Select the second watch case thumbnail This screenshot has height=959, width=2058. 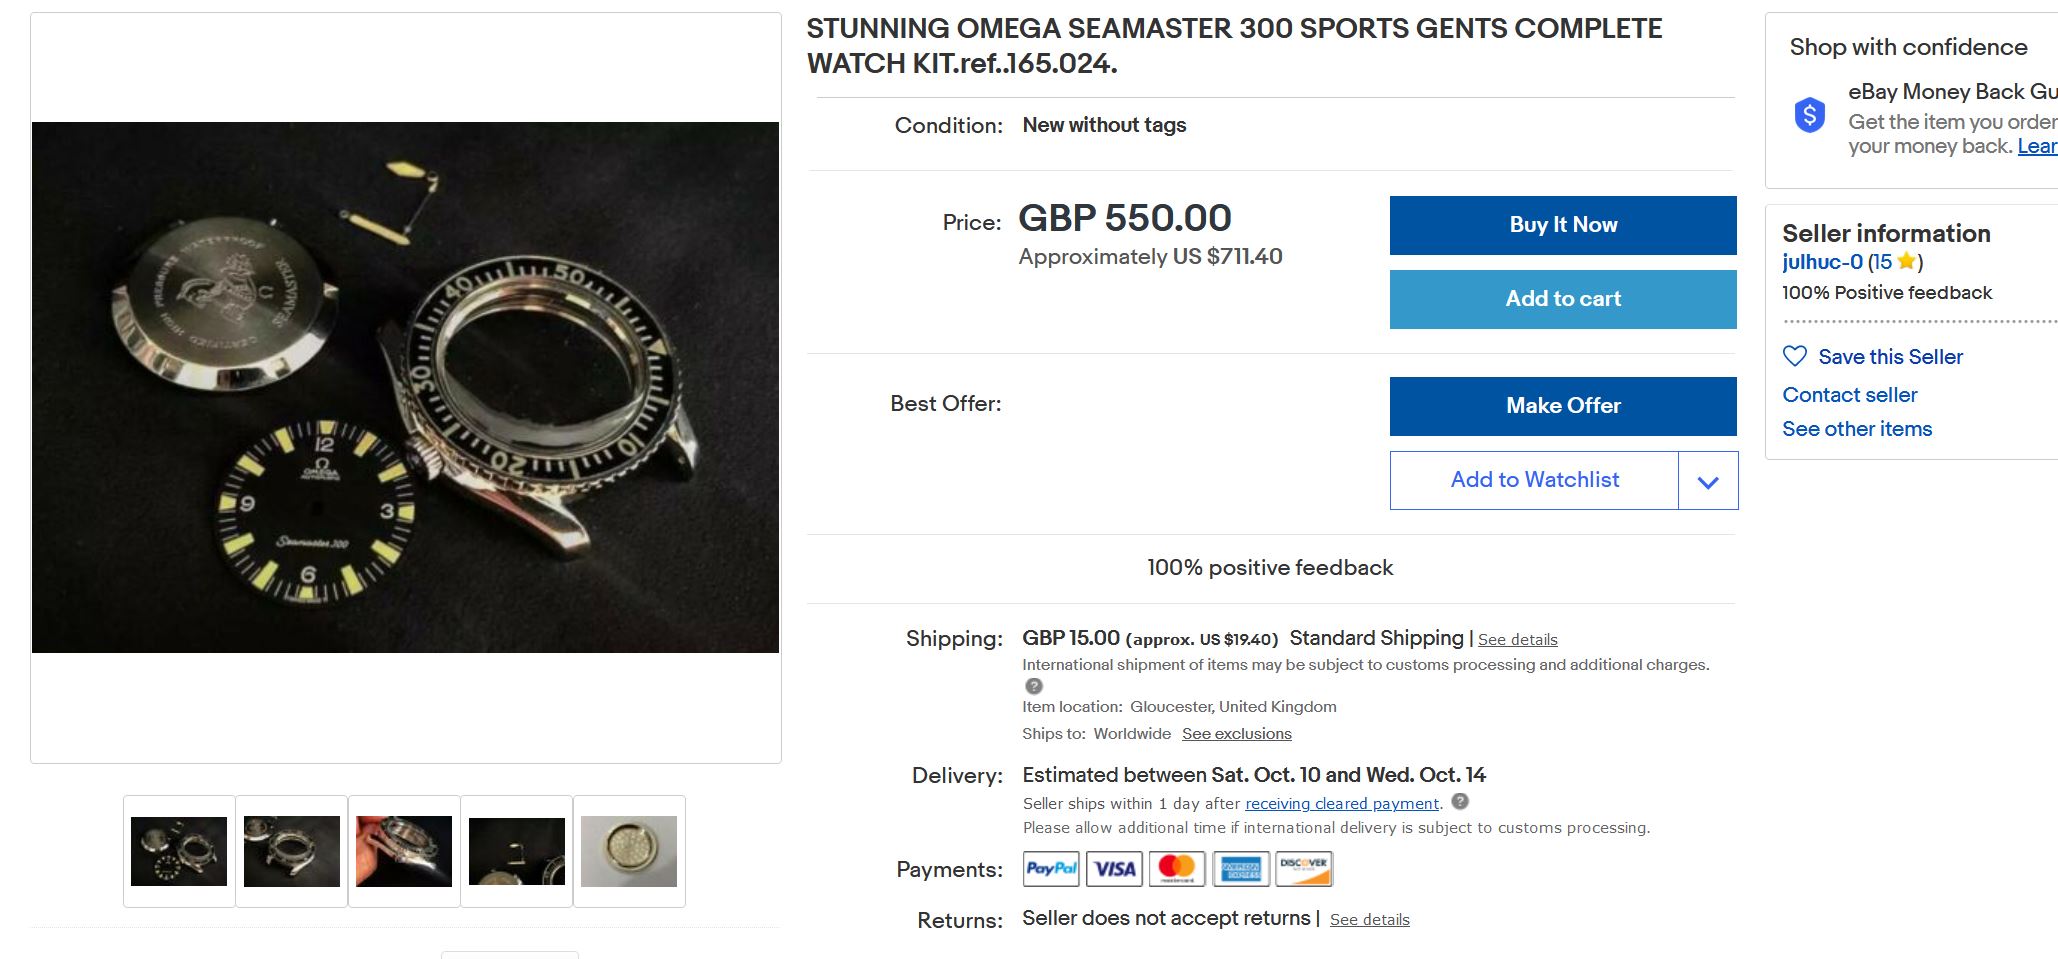coord(292,851)
